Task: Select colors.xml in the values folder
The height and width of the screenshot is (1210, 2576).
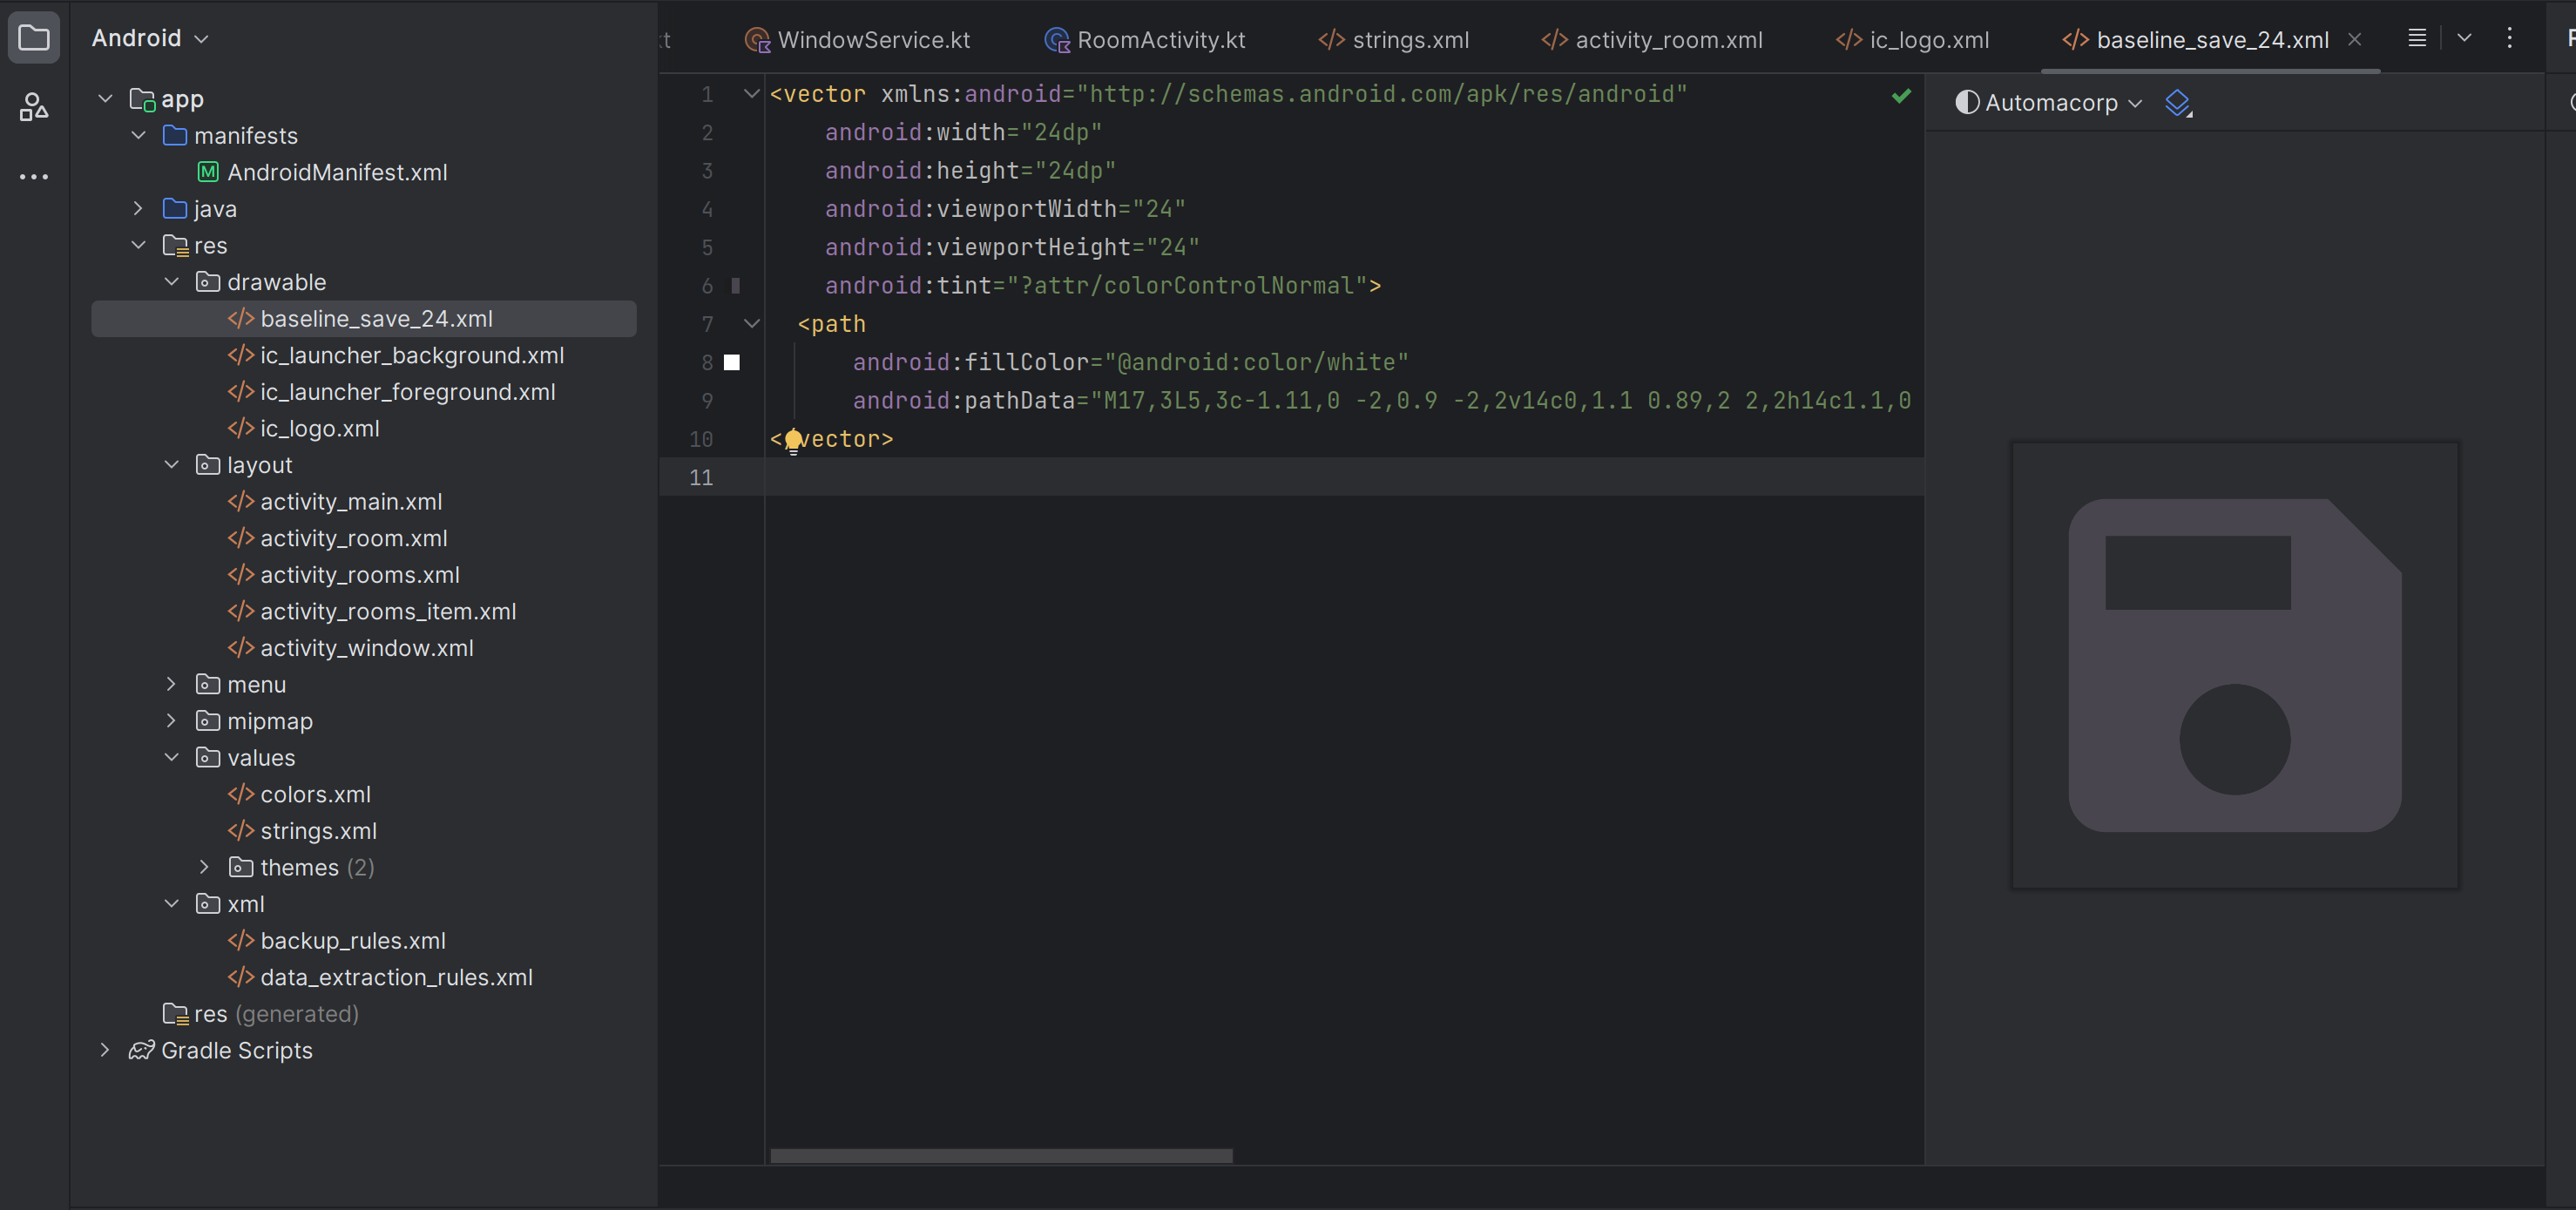Action: tap(299, 794)
